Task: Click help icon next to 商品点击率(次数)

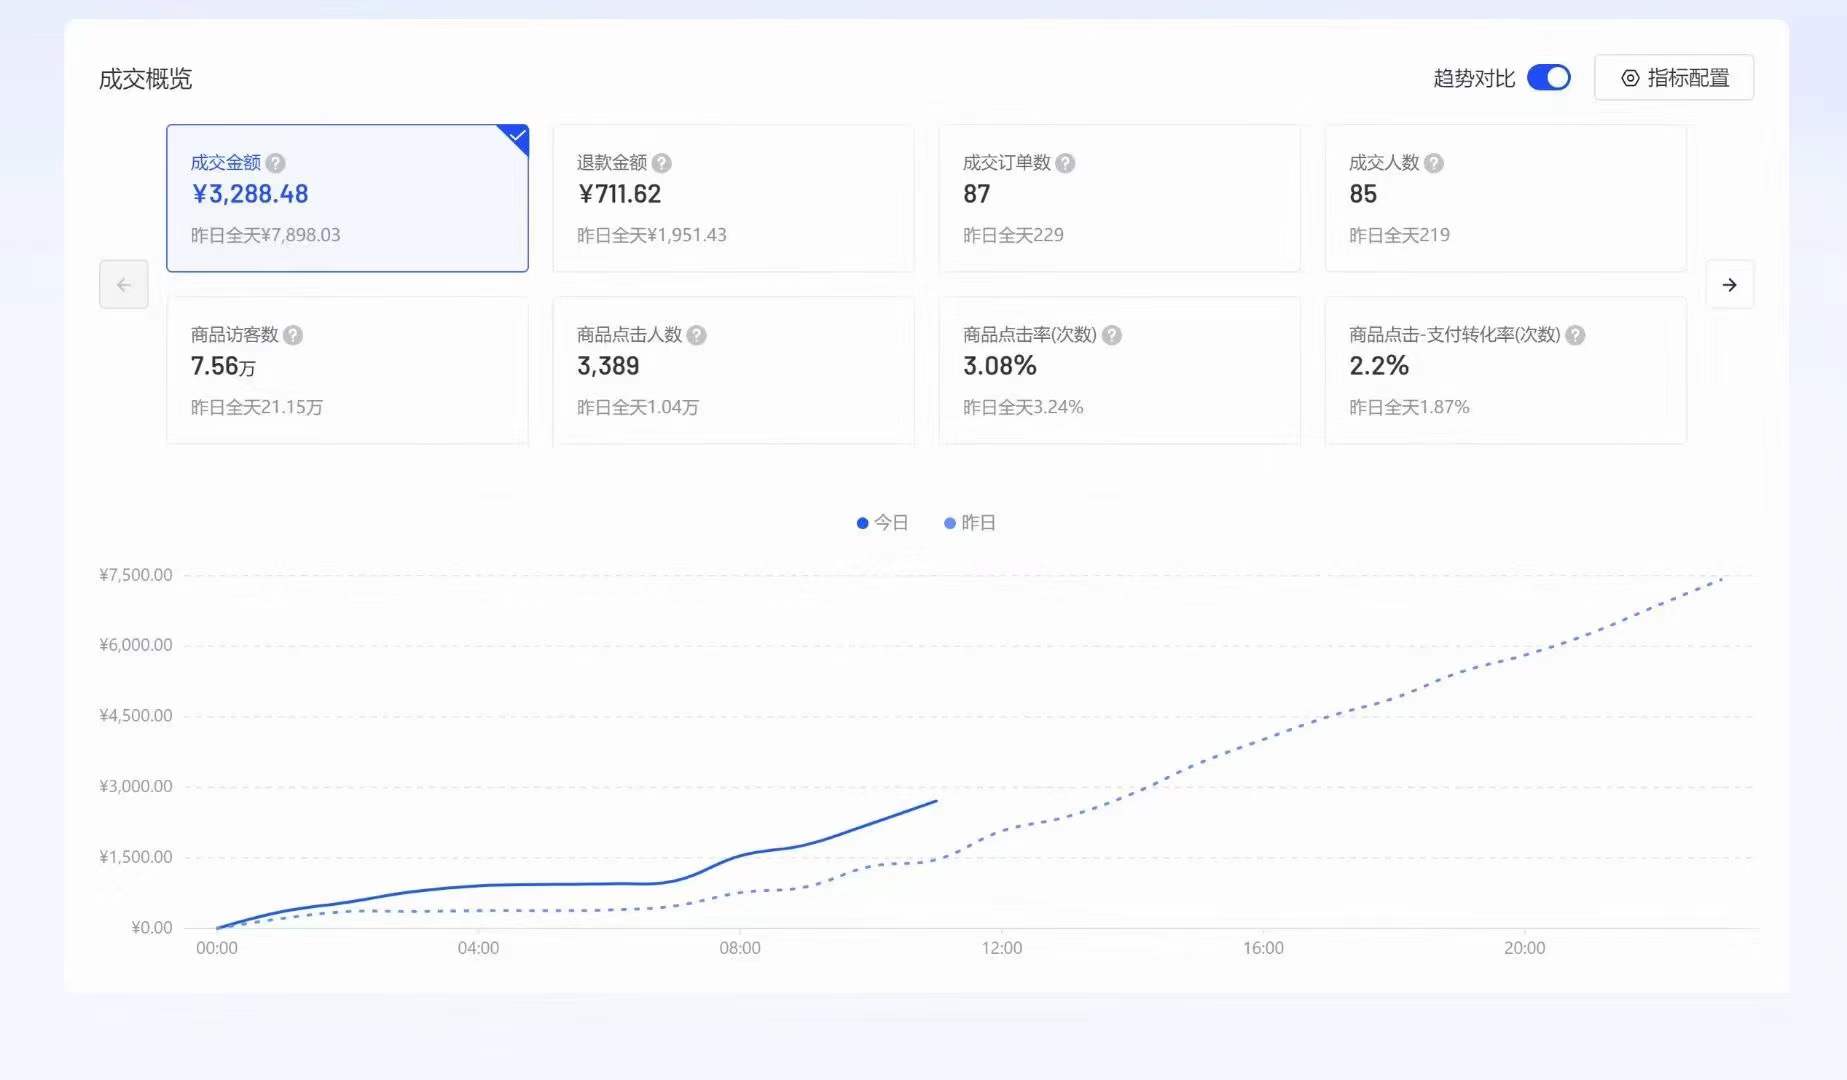Action: (1112, 335)
